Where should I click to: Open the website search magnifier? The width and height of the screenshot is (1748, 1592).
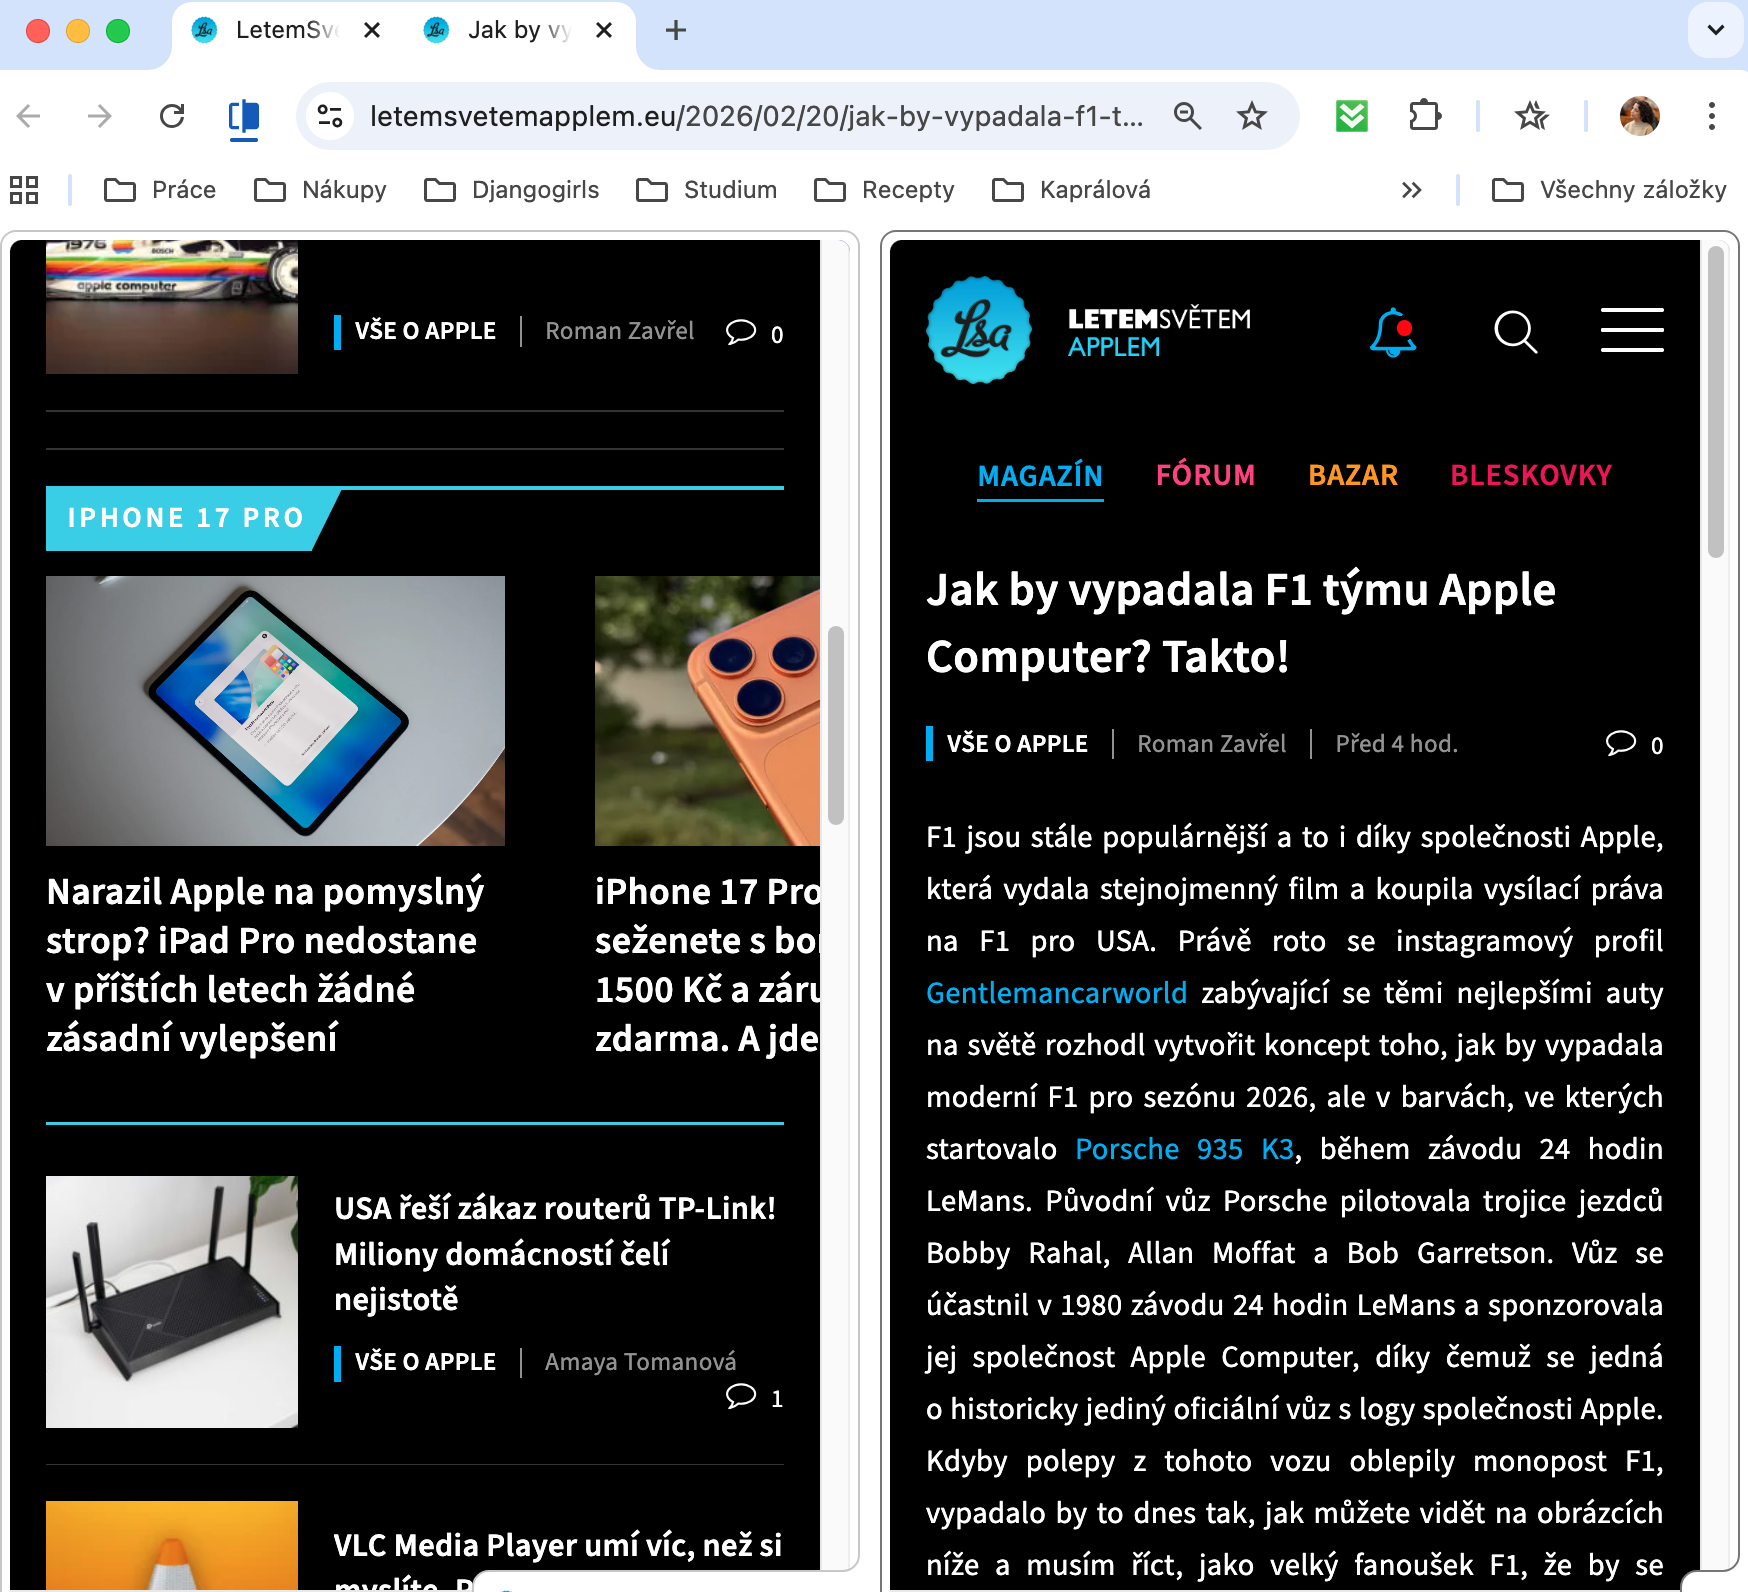1516,332
